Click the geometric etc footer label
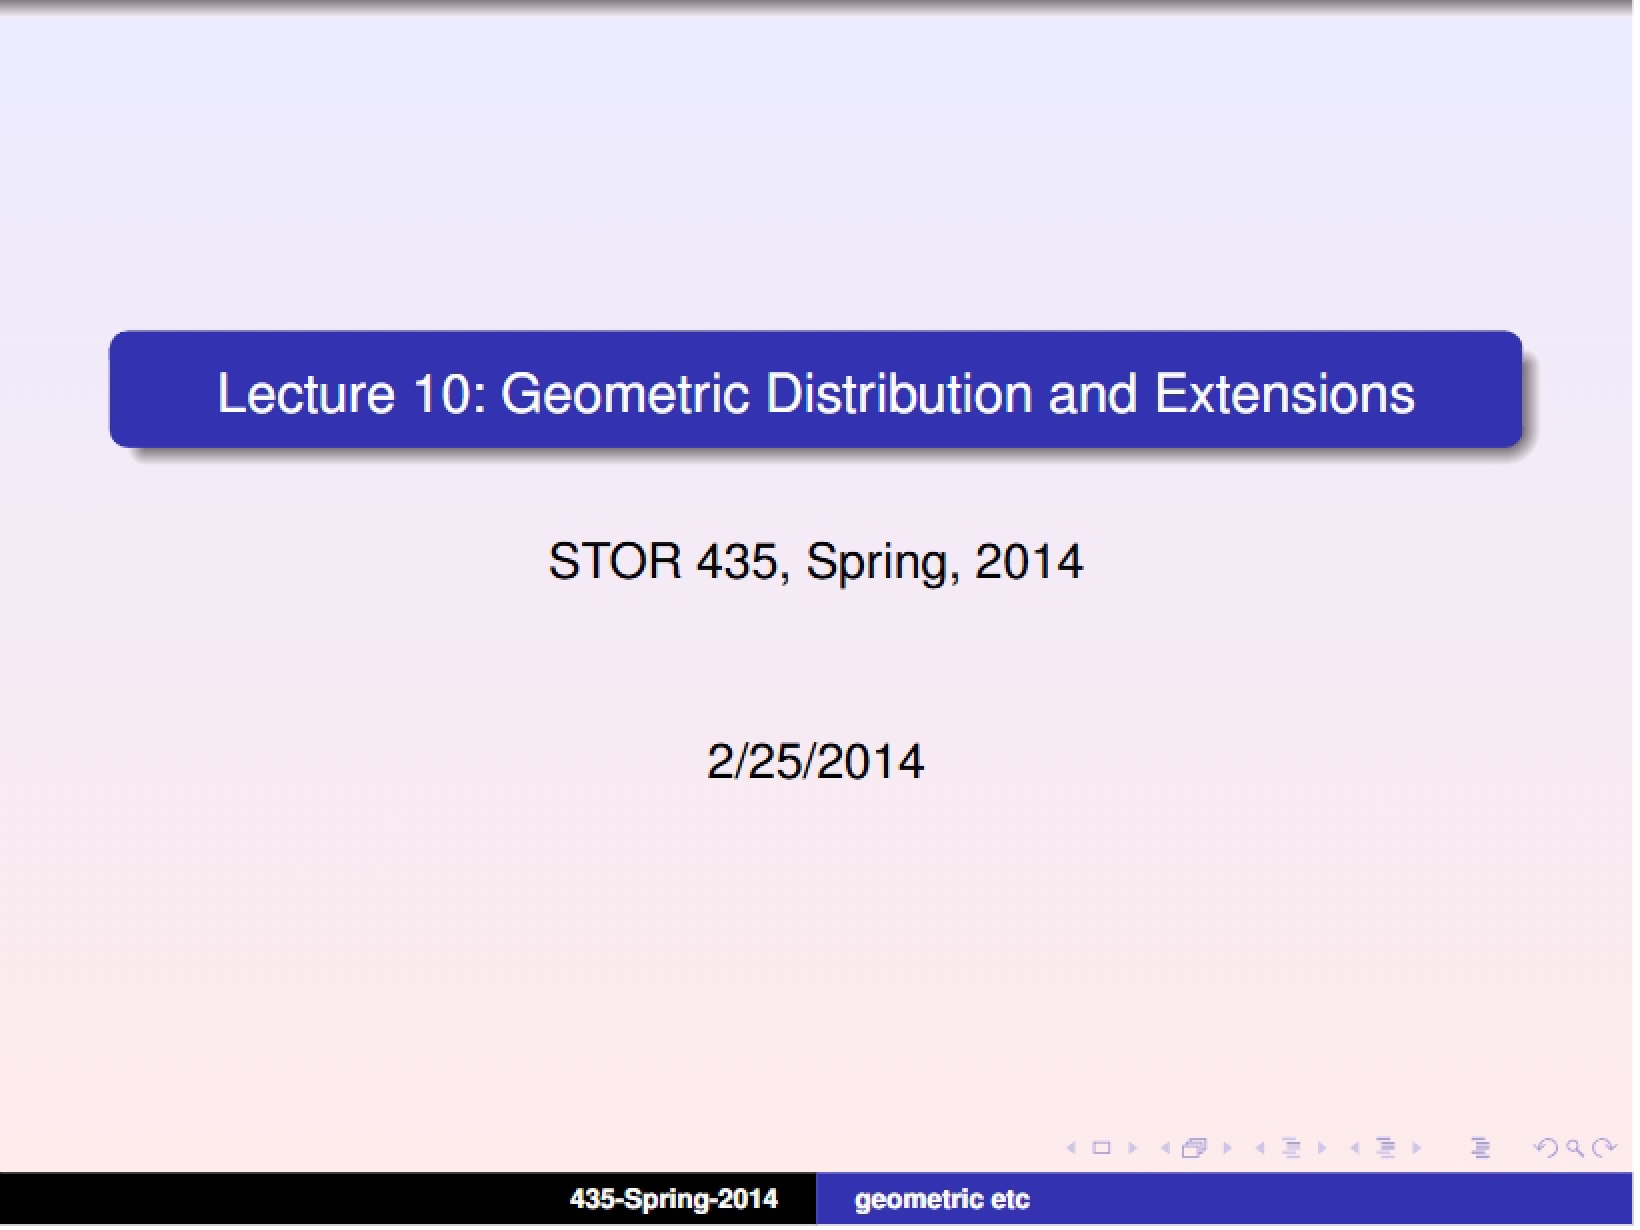 coord(942,1200)
